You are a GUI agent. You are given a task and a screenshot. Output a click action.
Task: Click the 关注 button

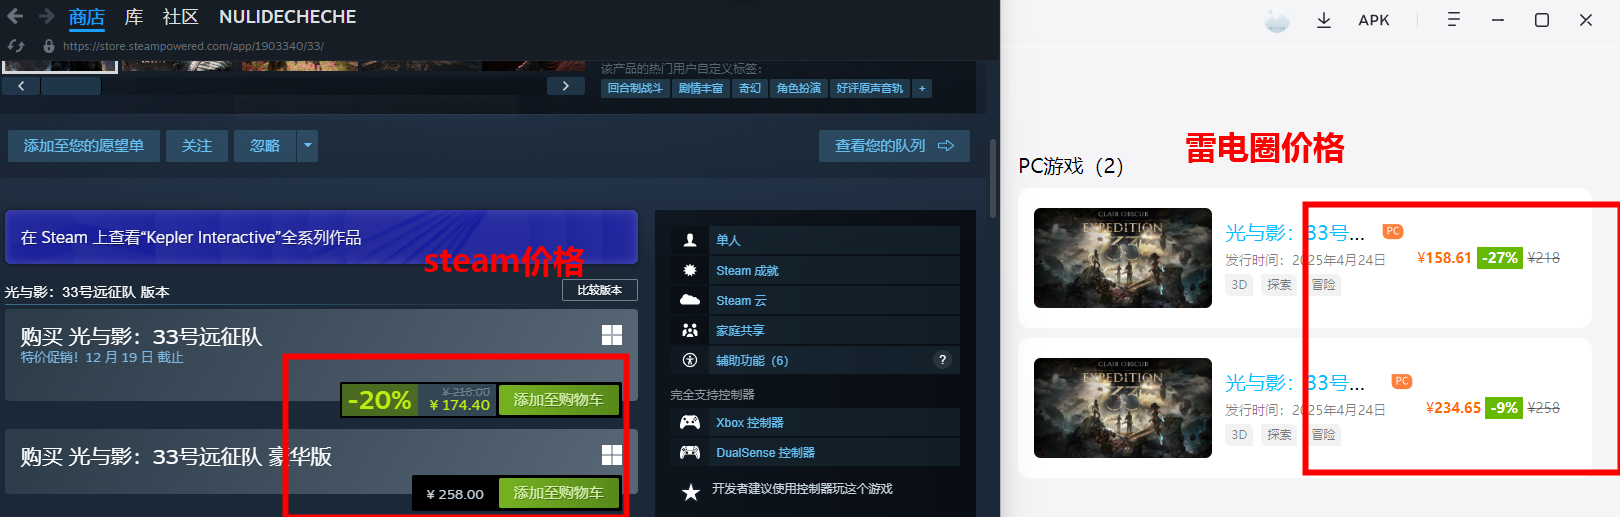(197, 146)
